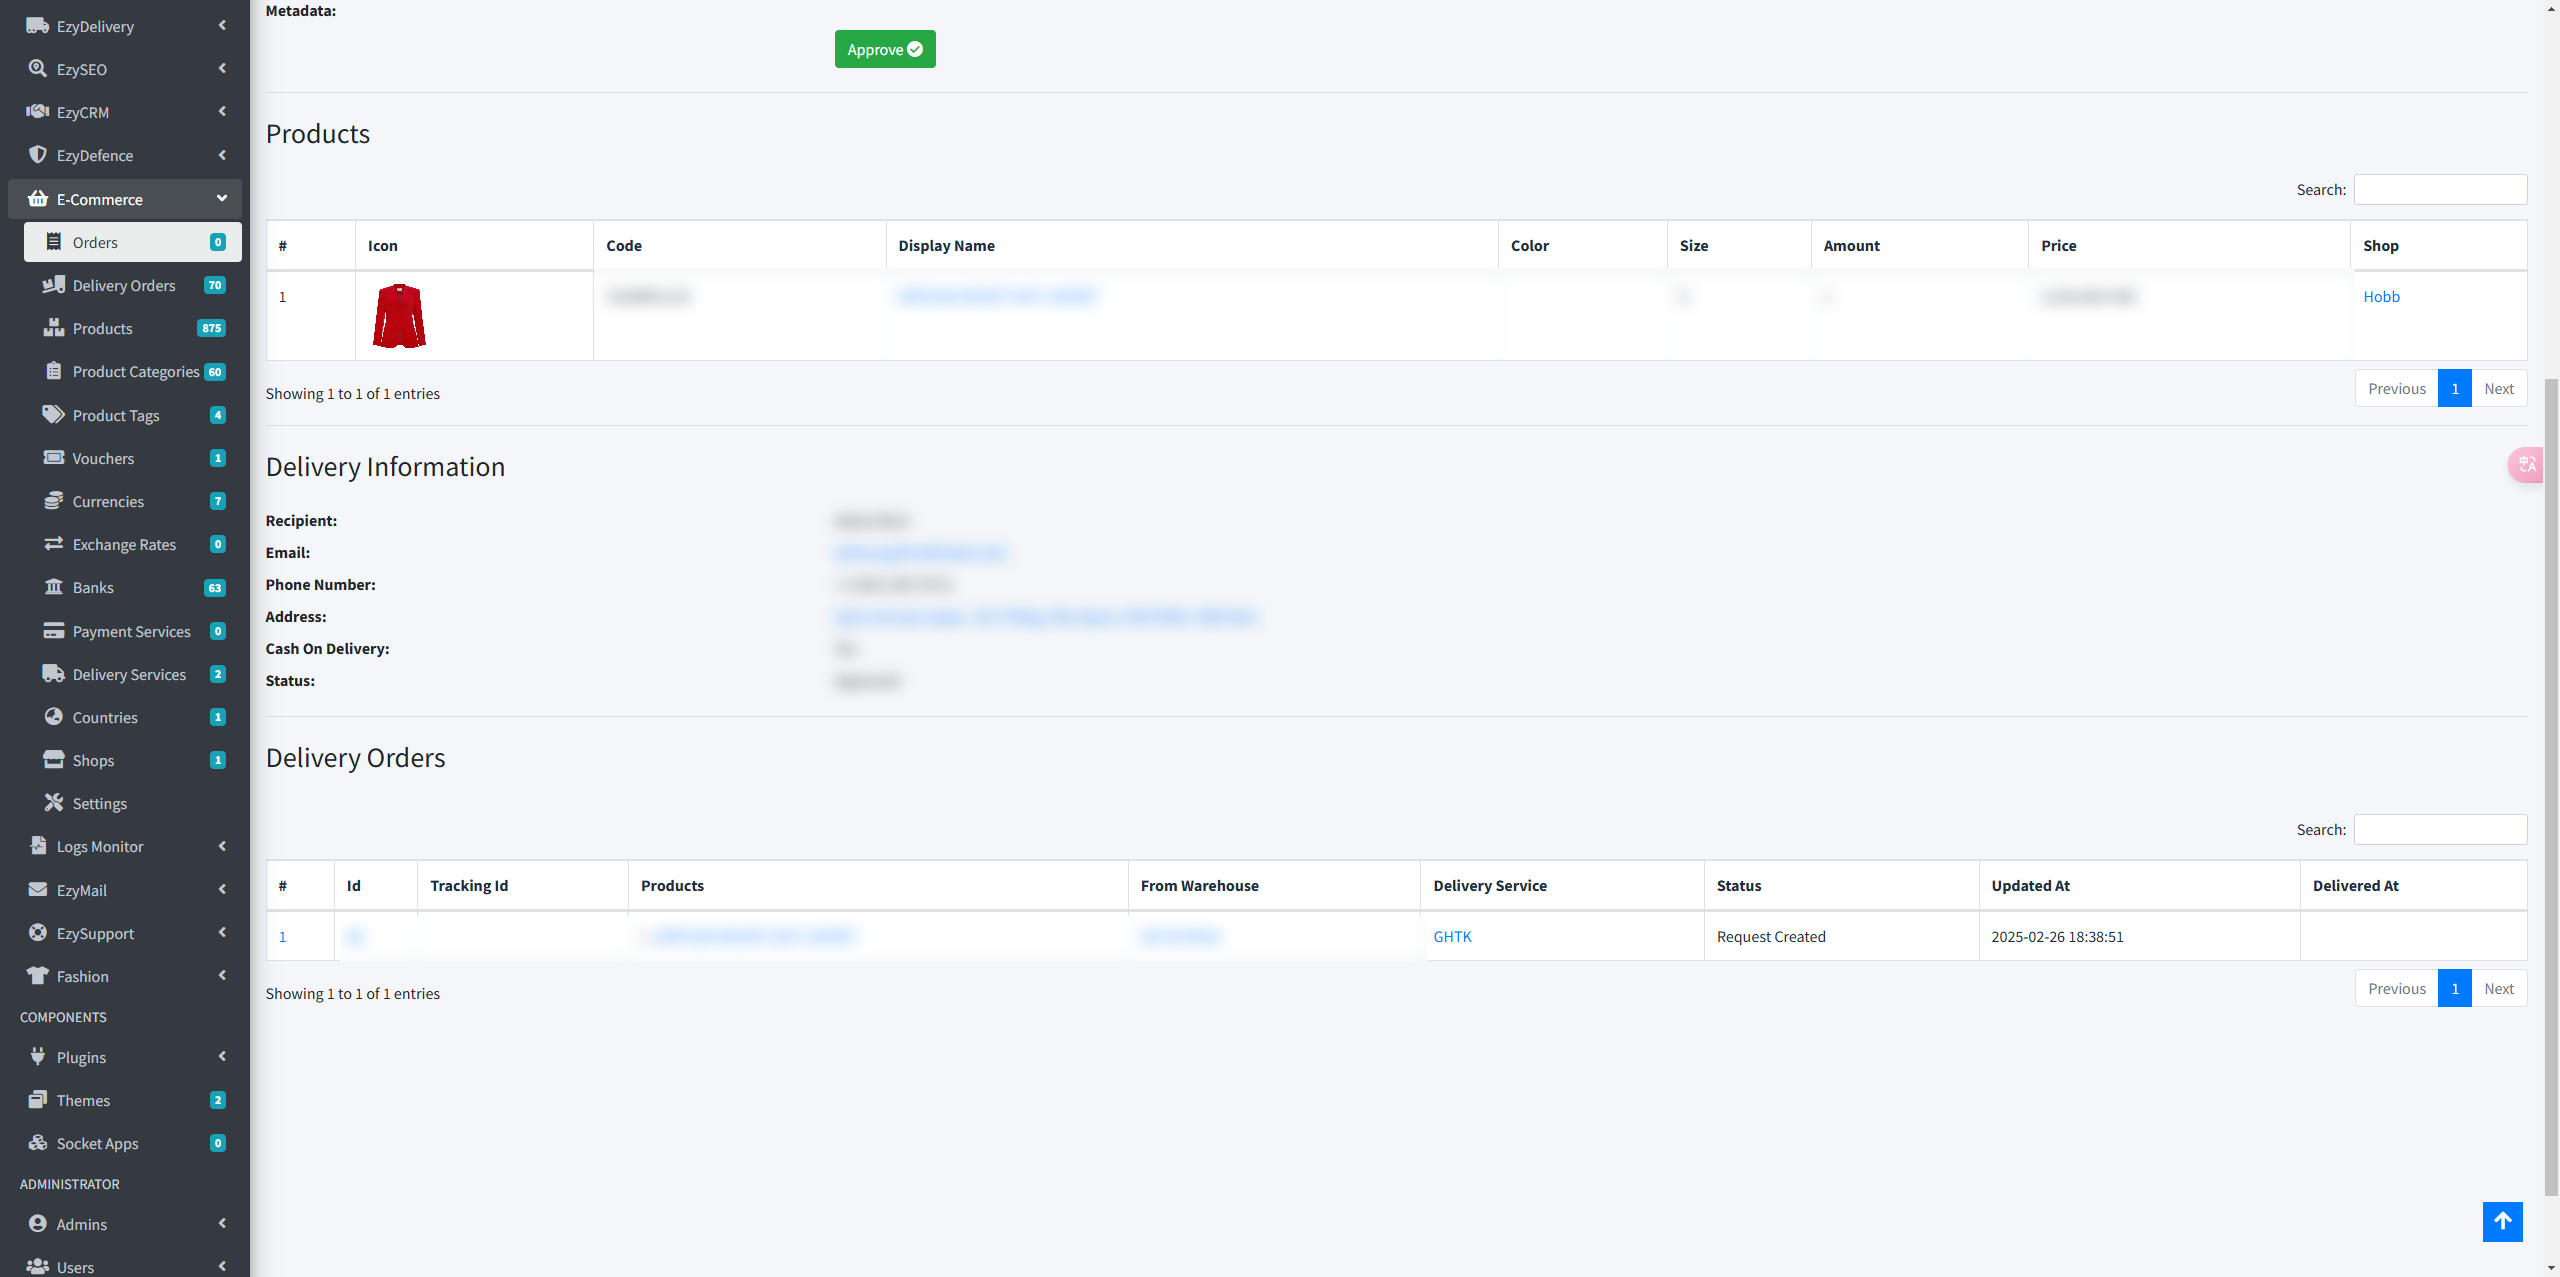Open Settings tools icon in sidebar
This screenshot has width=2560, height=1277.
point(54,803)
